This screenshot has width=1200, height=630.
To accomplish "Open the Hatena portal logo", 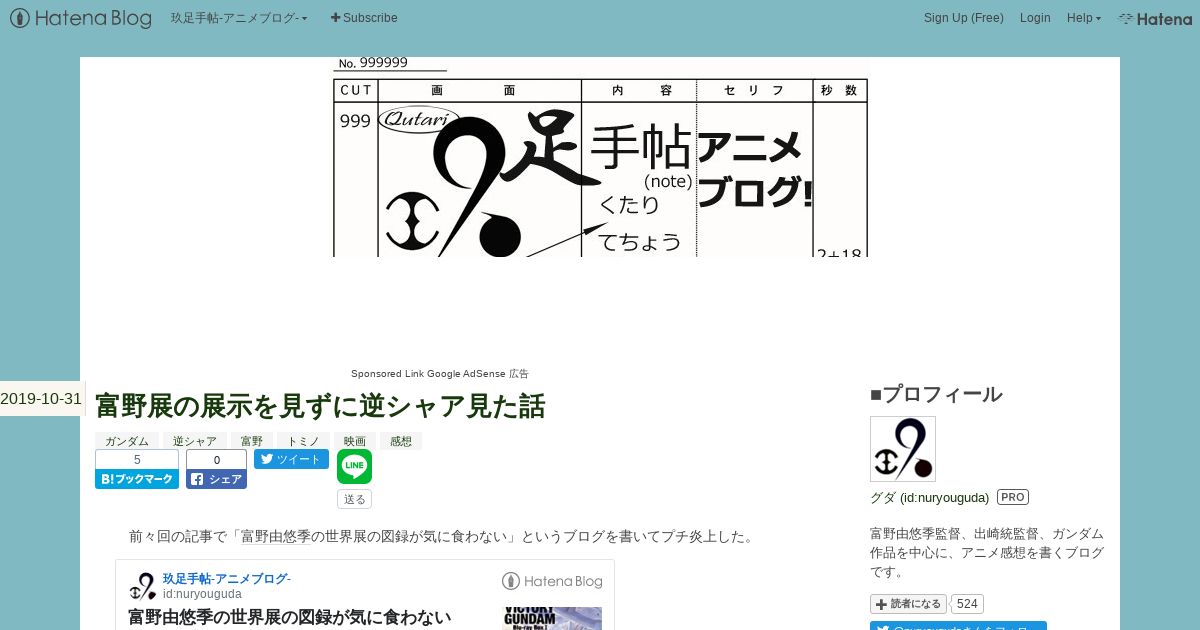I will 1155,18.
